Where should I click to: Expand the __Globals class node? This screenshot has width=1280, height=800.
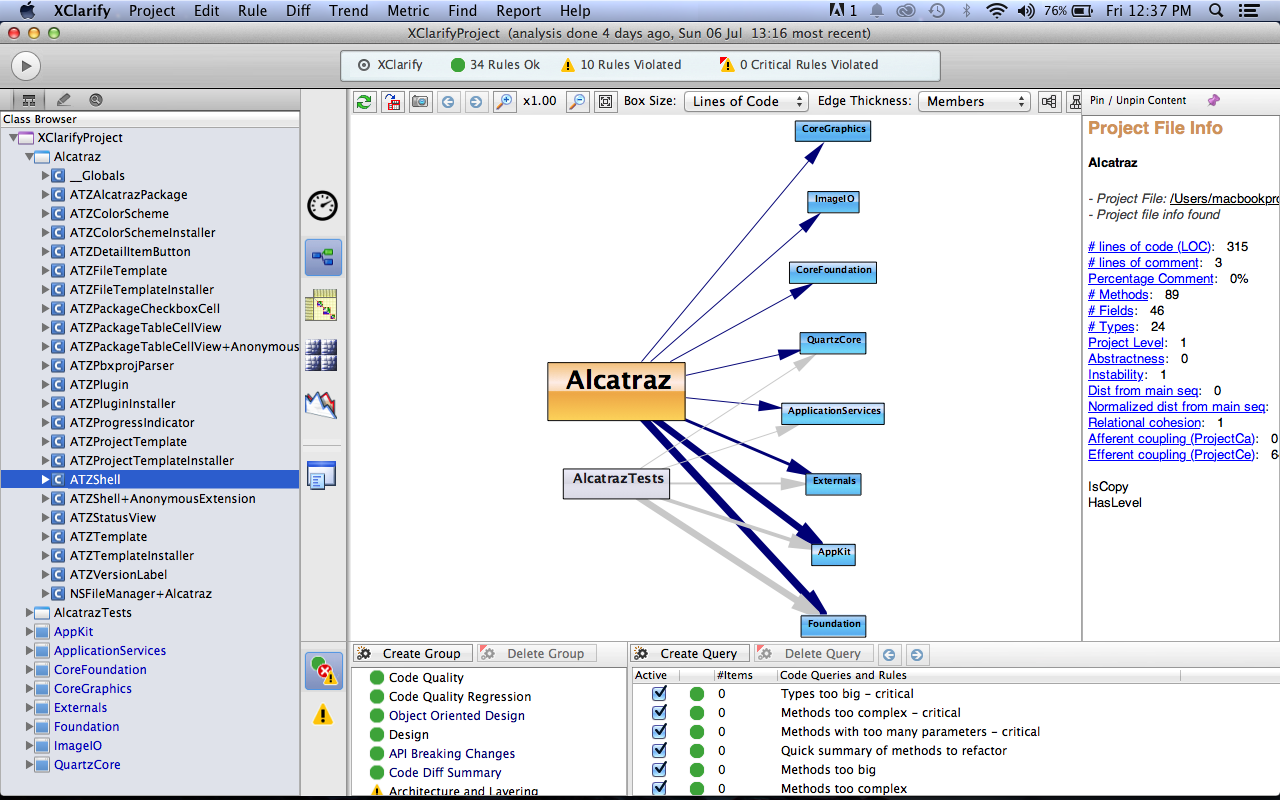click(45, 176)
